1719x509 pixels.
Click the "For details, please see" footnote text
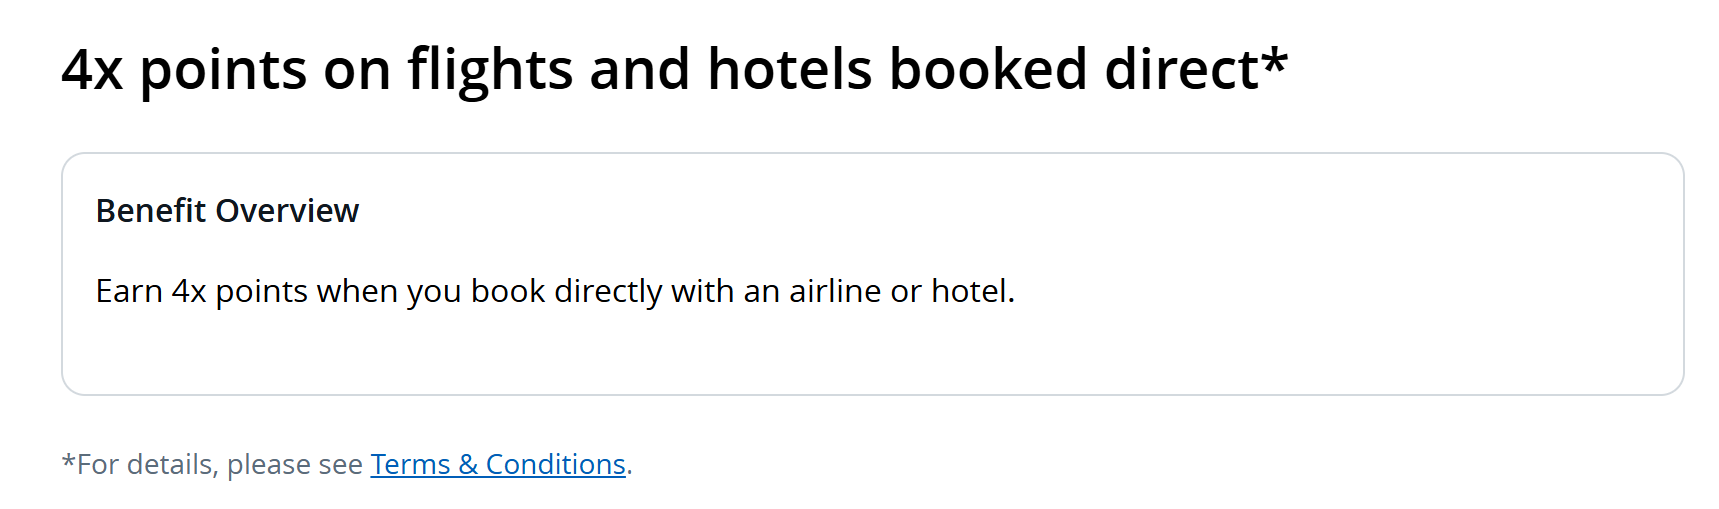pyautogui.click(x=219, y=464)
